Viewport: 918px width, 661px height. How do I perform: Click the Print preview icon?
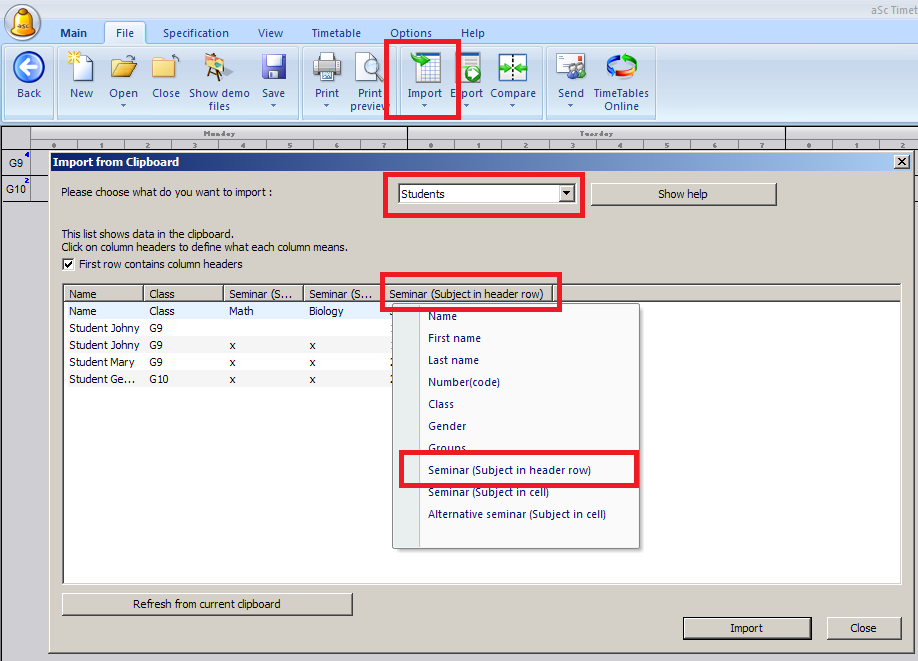click(370, 68)
